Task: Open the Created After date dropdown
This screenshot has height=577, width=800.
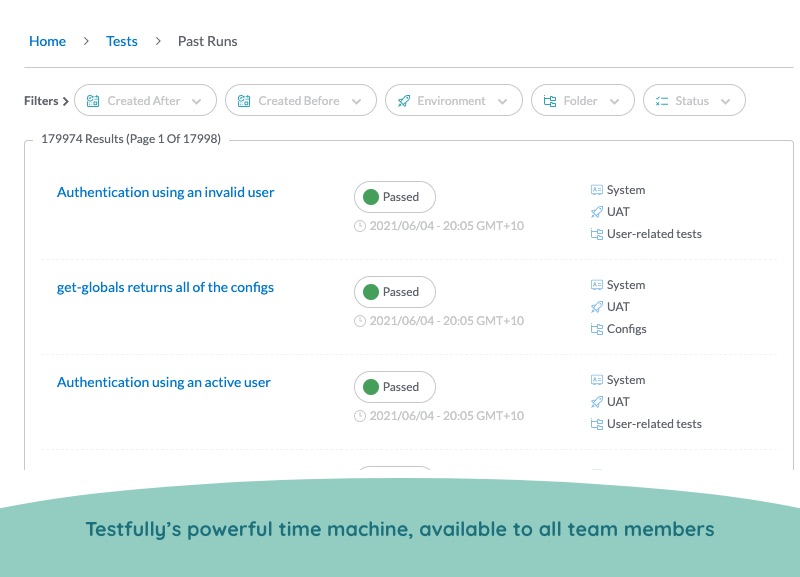Action: pyautogui.click(x=145, y=101)
